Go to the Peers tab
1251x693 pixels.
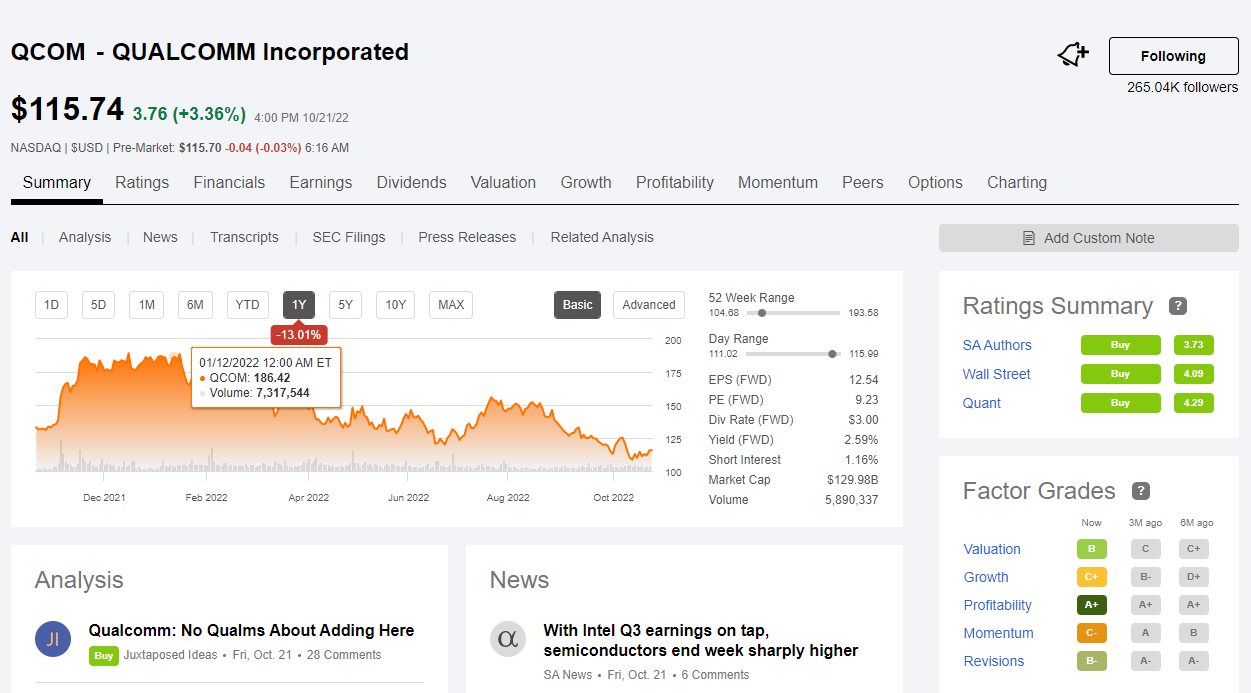(x=863, y=182)
